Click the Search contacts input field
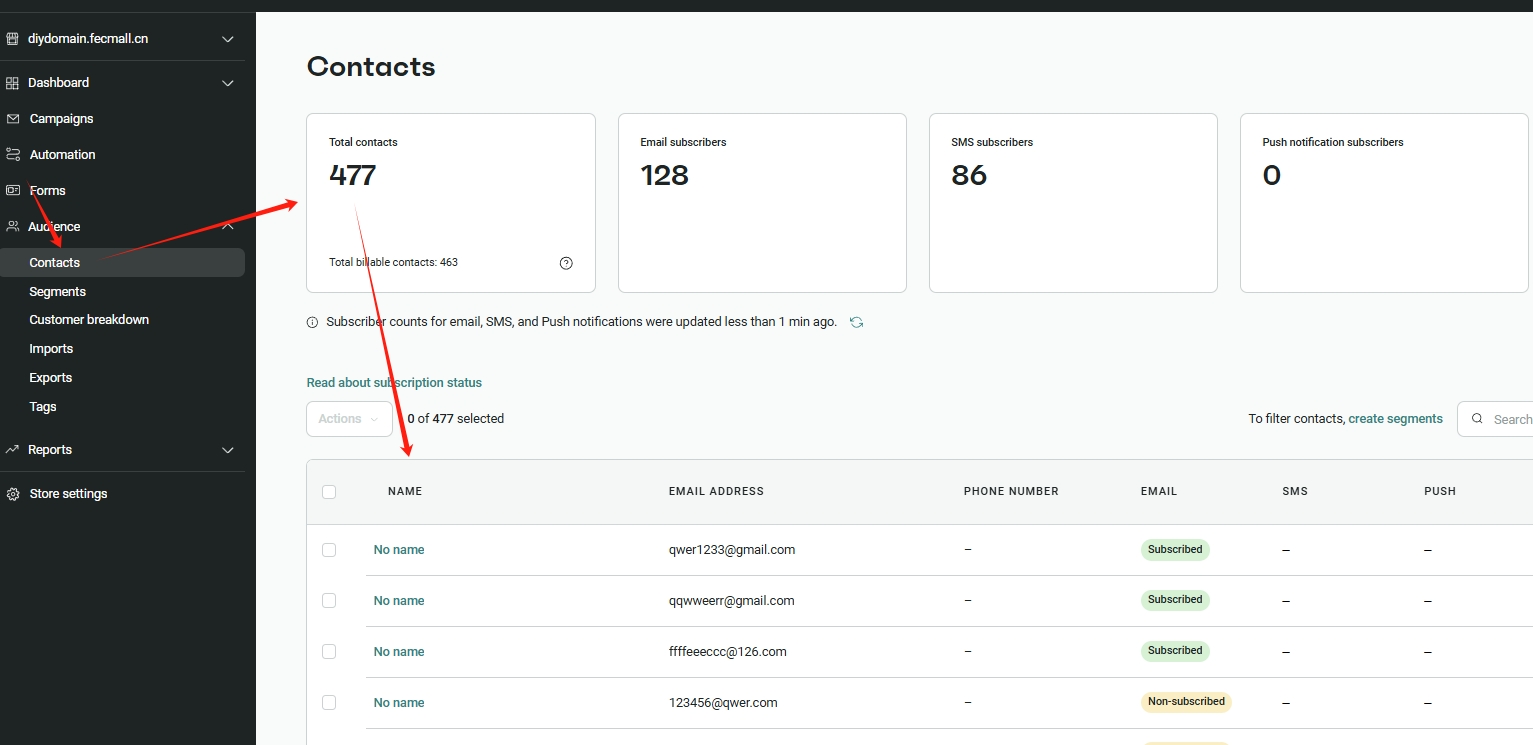Screen dimensions: 1533x745 pyautogui.click(x=1505, y=419)
